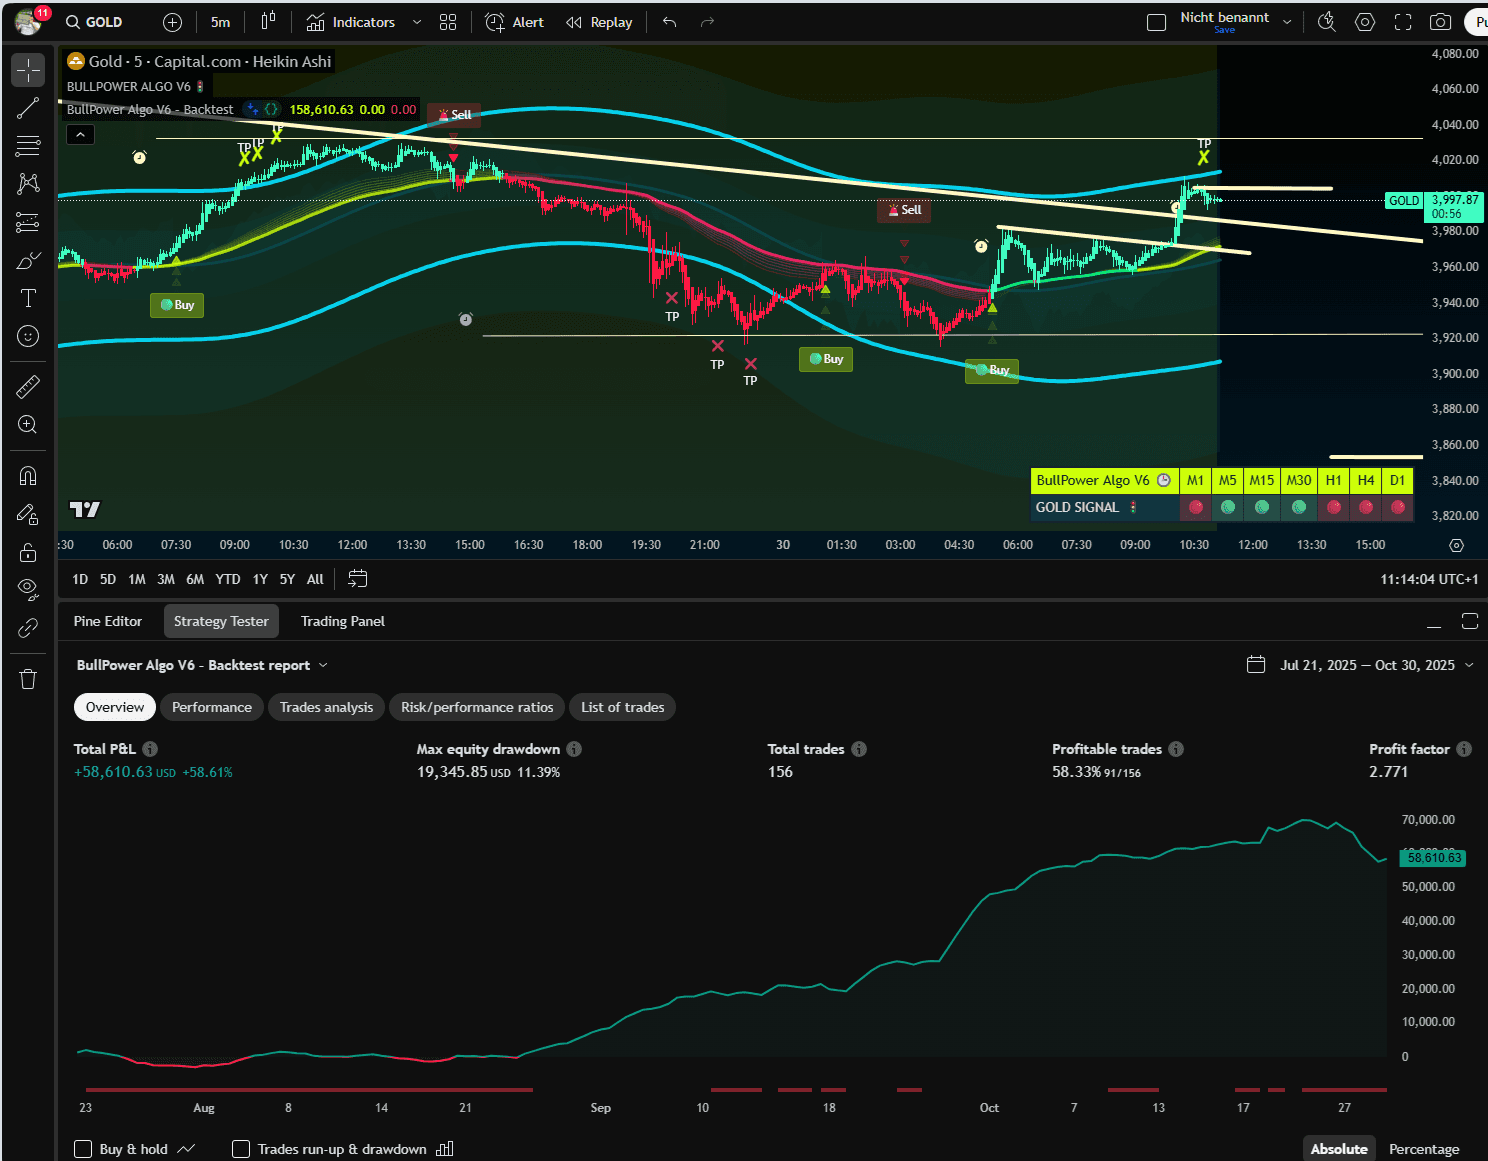Open the chart patterns tool
This screenshot has width=1488, height=1161.
(x=28, y=184)
